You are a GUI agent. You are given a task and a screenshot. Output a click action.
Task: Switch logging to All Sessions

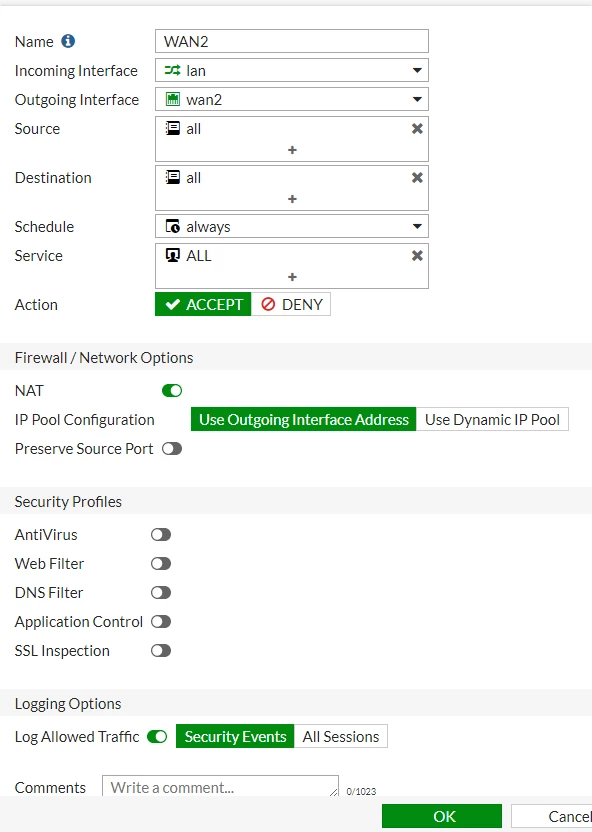pos(341,736)
